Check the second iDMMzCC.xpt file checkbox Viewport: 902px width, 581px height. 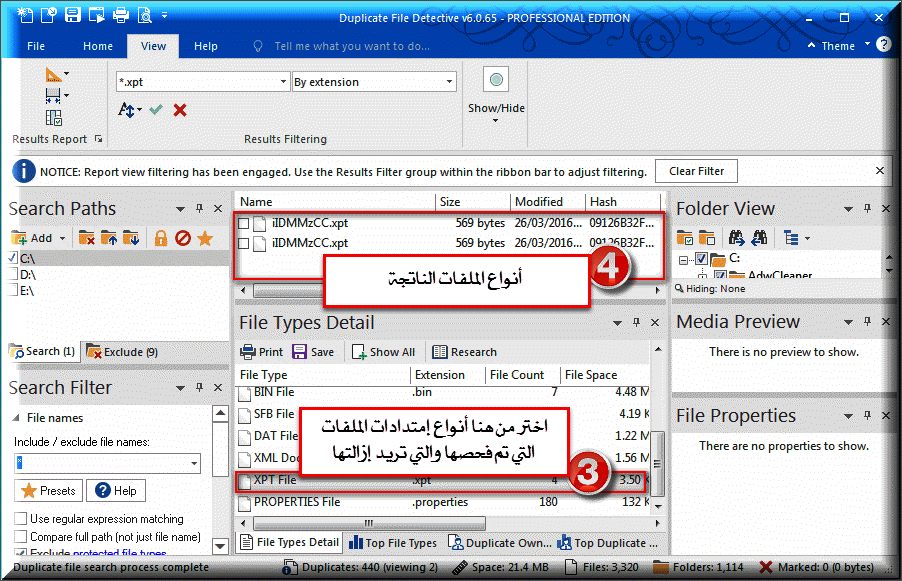[243, 243]
